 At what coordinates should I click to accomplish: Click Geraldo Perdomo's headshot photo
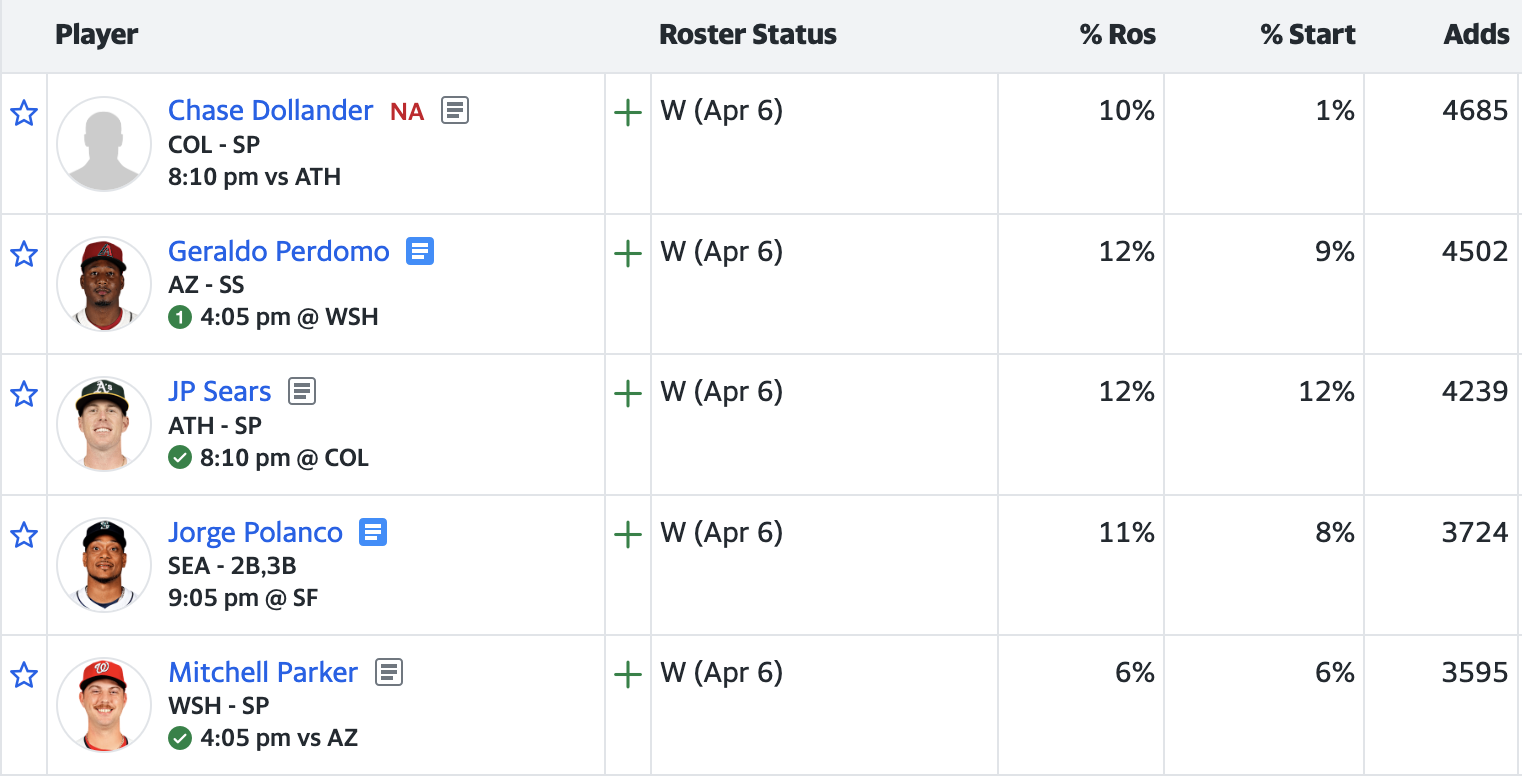click(104, 284)
